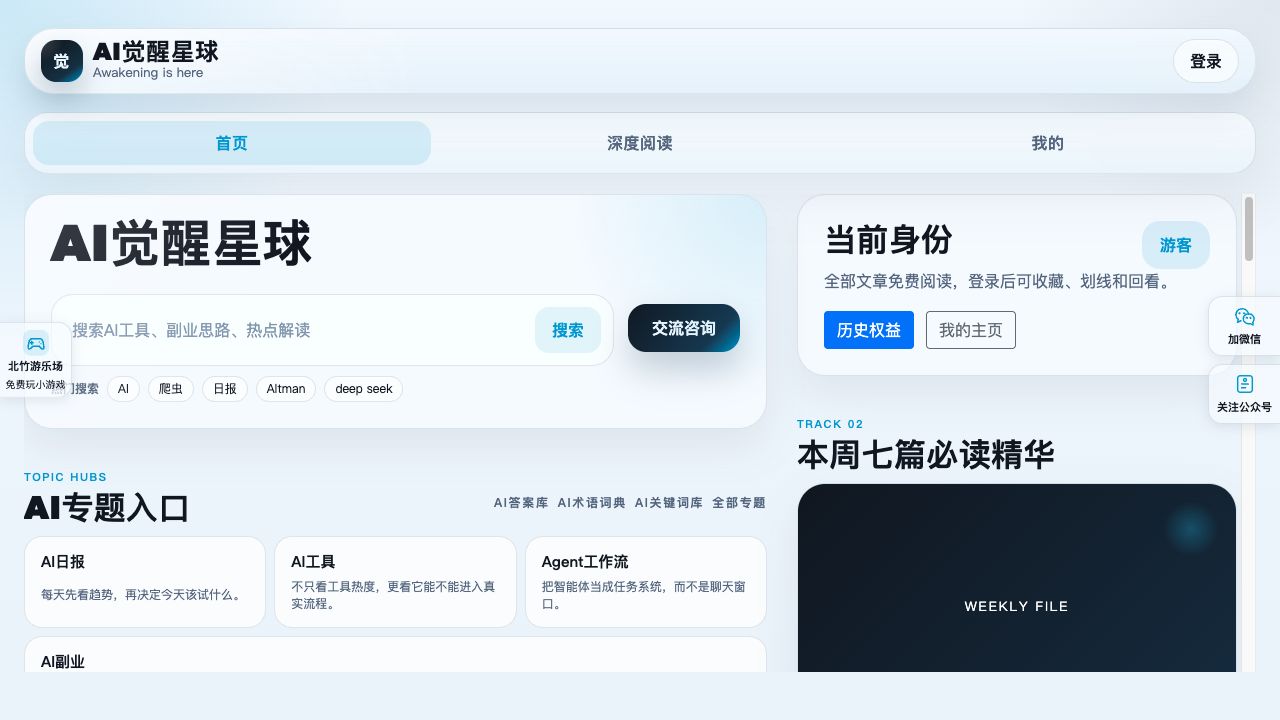Open the AI副业 topic card
Screen dimensions: 1280x720
(395, 655)
